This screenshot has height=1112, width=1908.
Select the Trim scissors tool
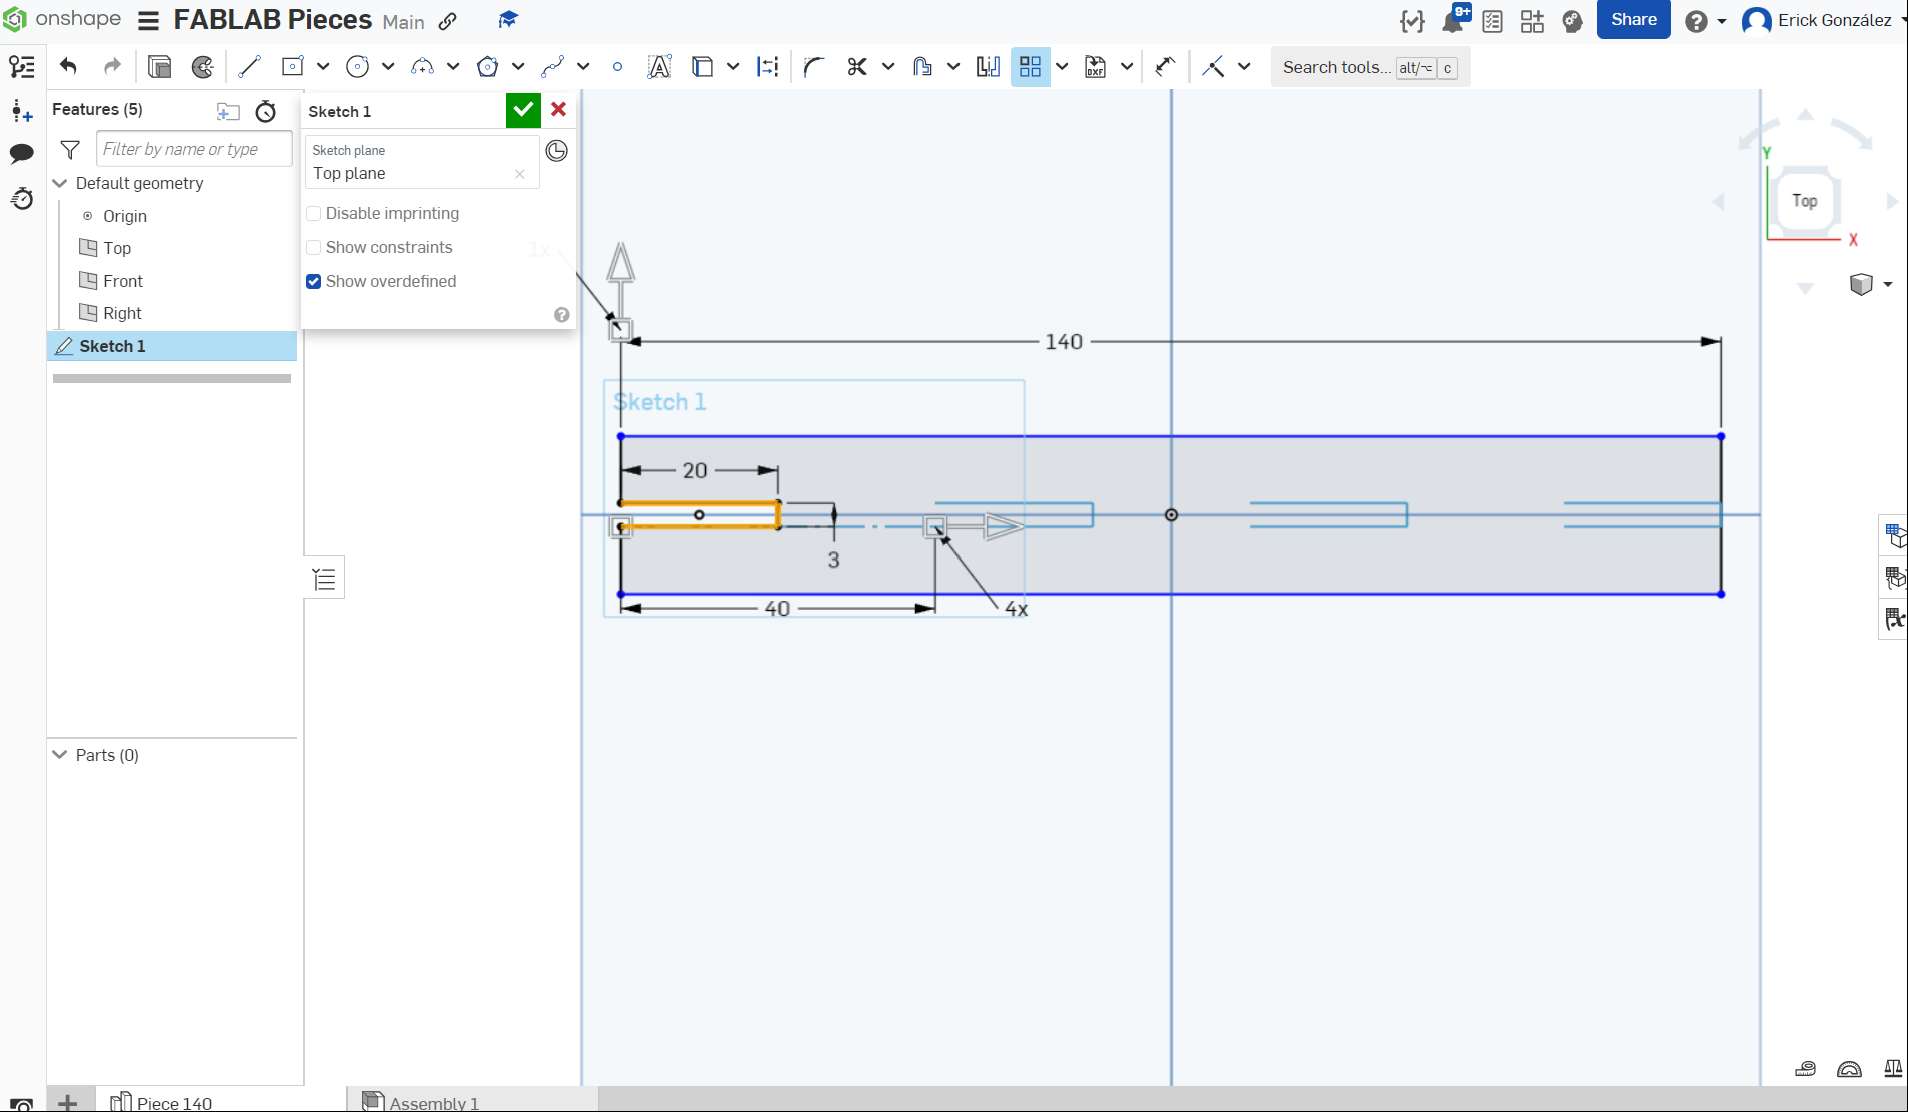pos(857,67)
